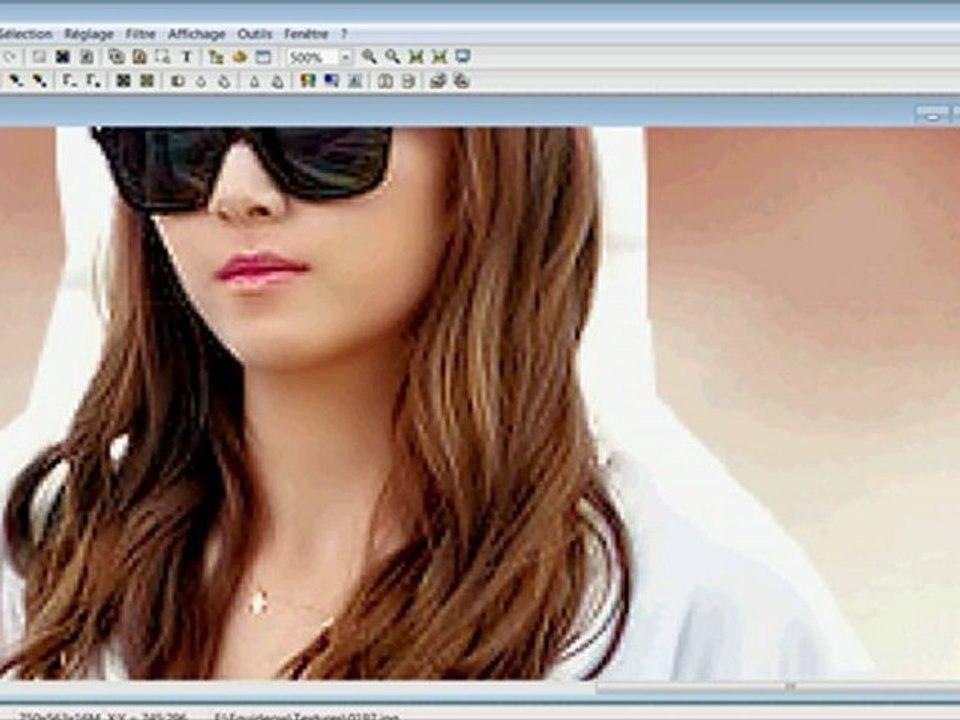
Task: Open the PhotoMasque icon
Action: click(356, 81)
